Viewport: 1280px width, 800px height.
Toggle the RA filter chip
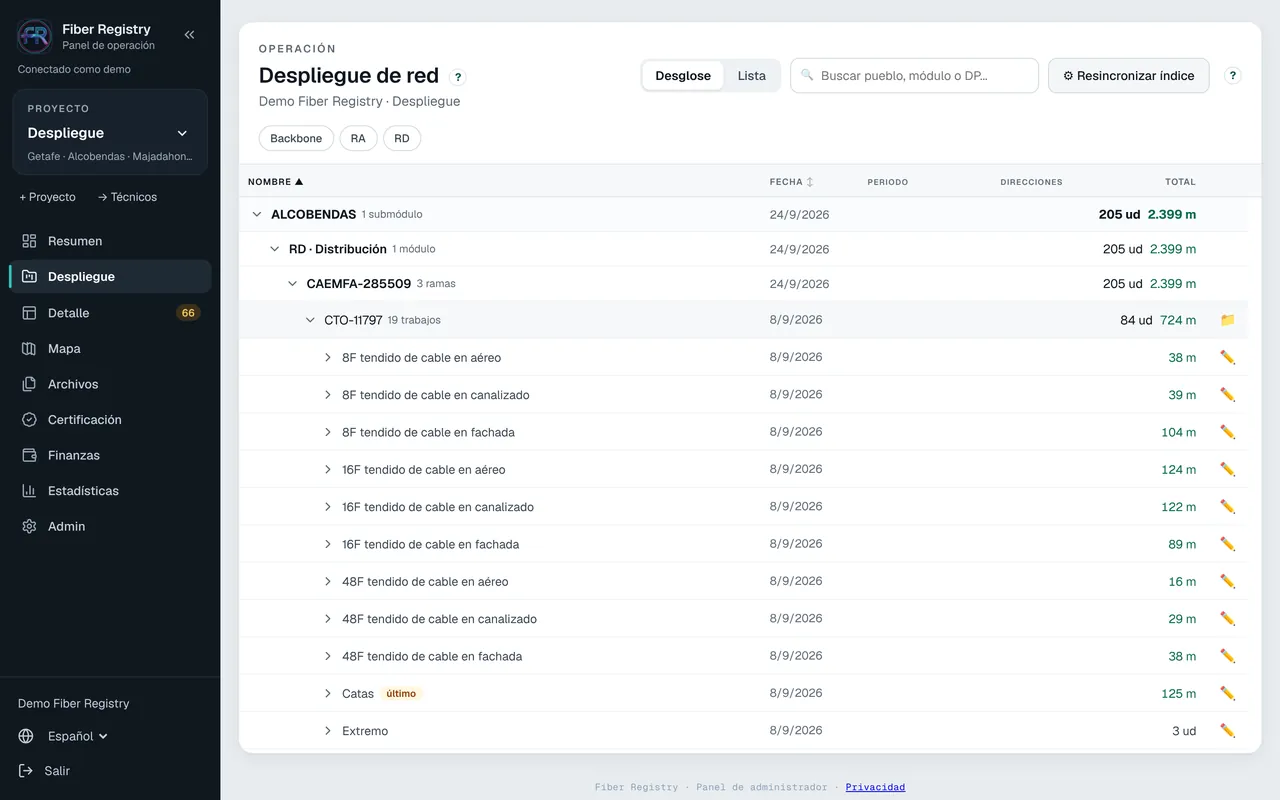tap(358, 139)
